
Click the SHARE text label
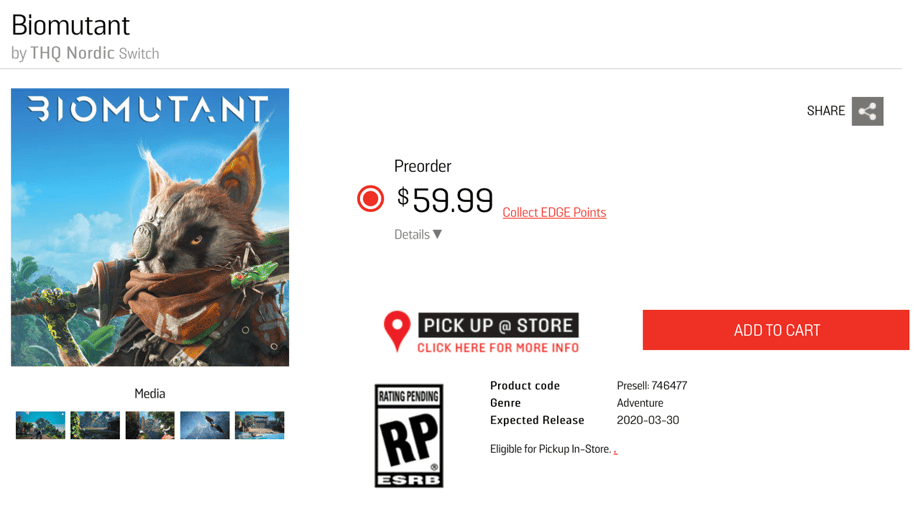(825, 111)
